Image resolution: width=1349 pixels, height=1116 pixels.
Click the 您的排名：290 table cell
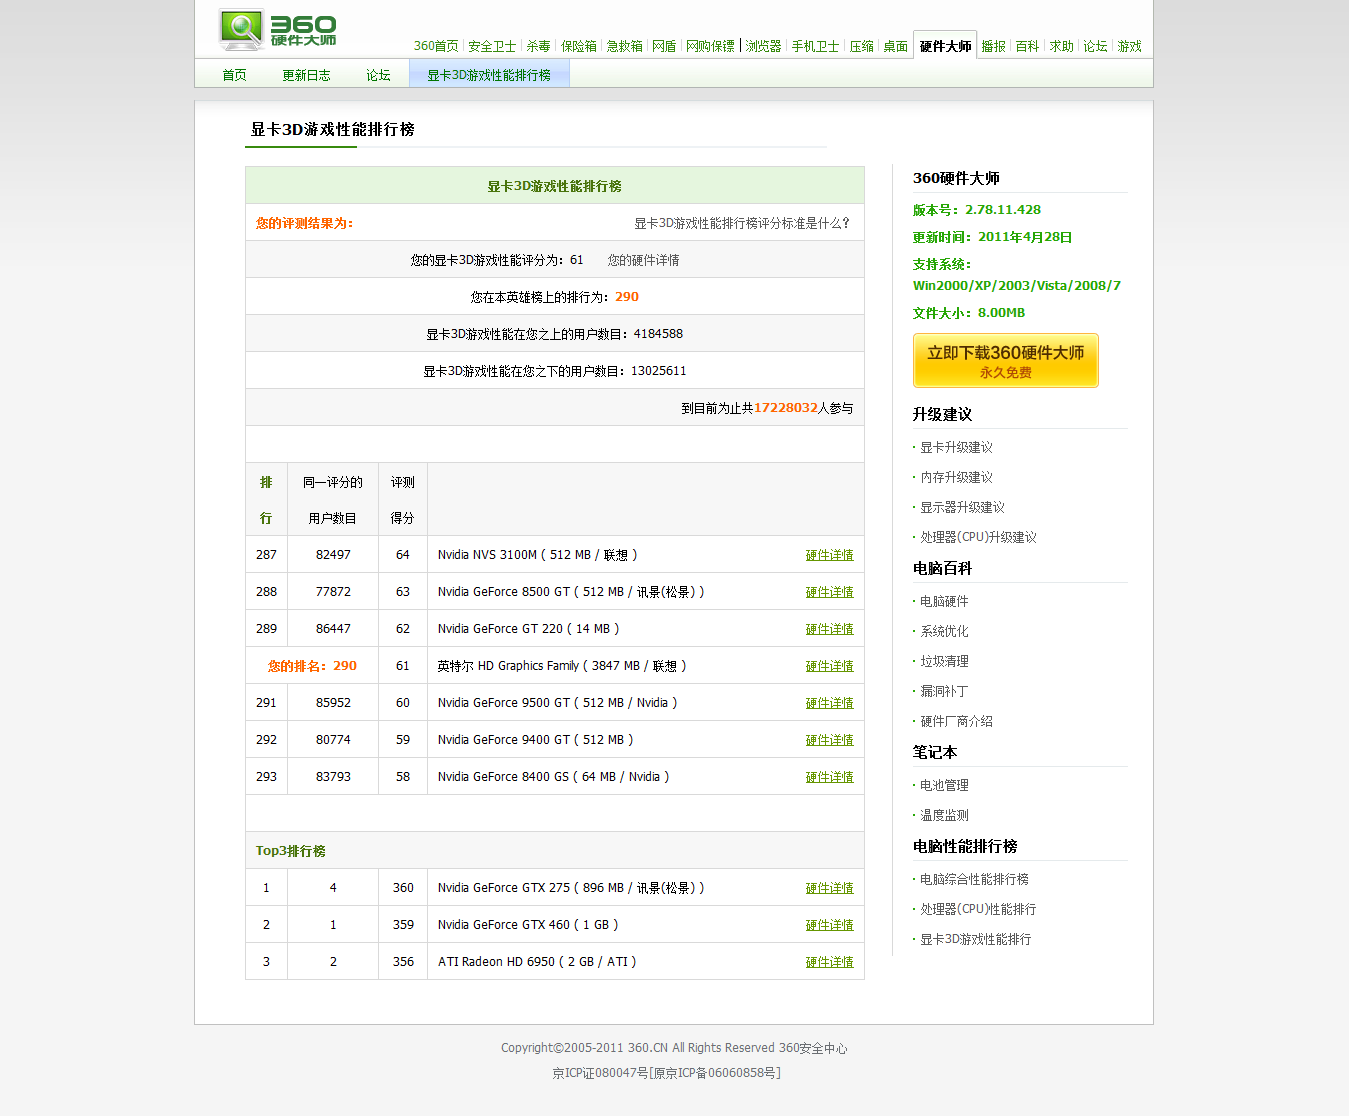(312, 666)
